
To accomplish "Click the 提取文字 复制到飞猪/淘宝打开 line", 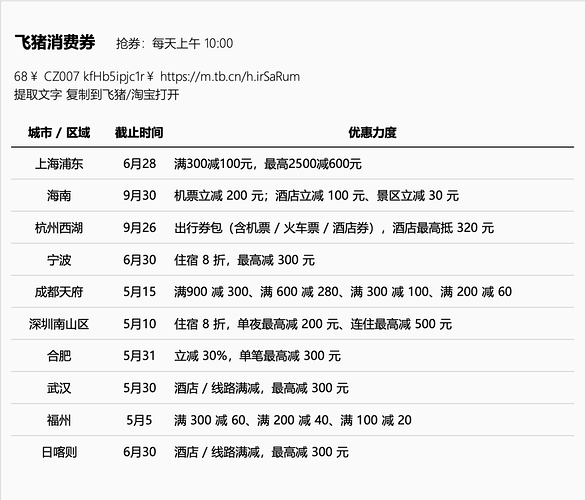I will pos(97,94).
